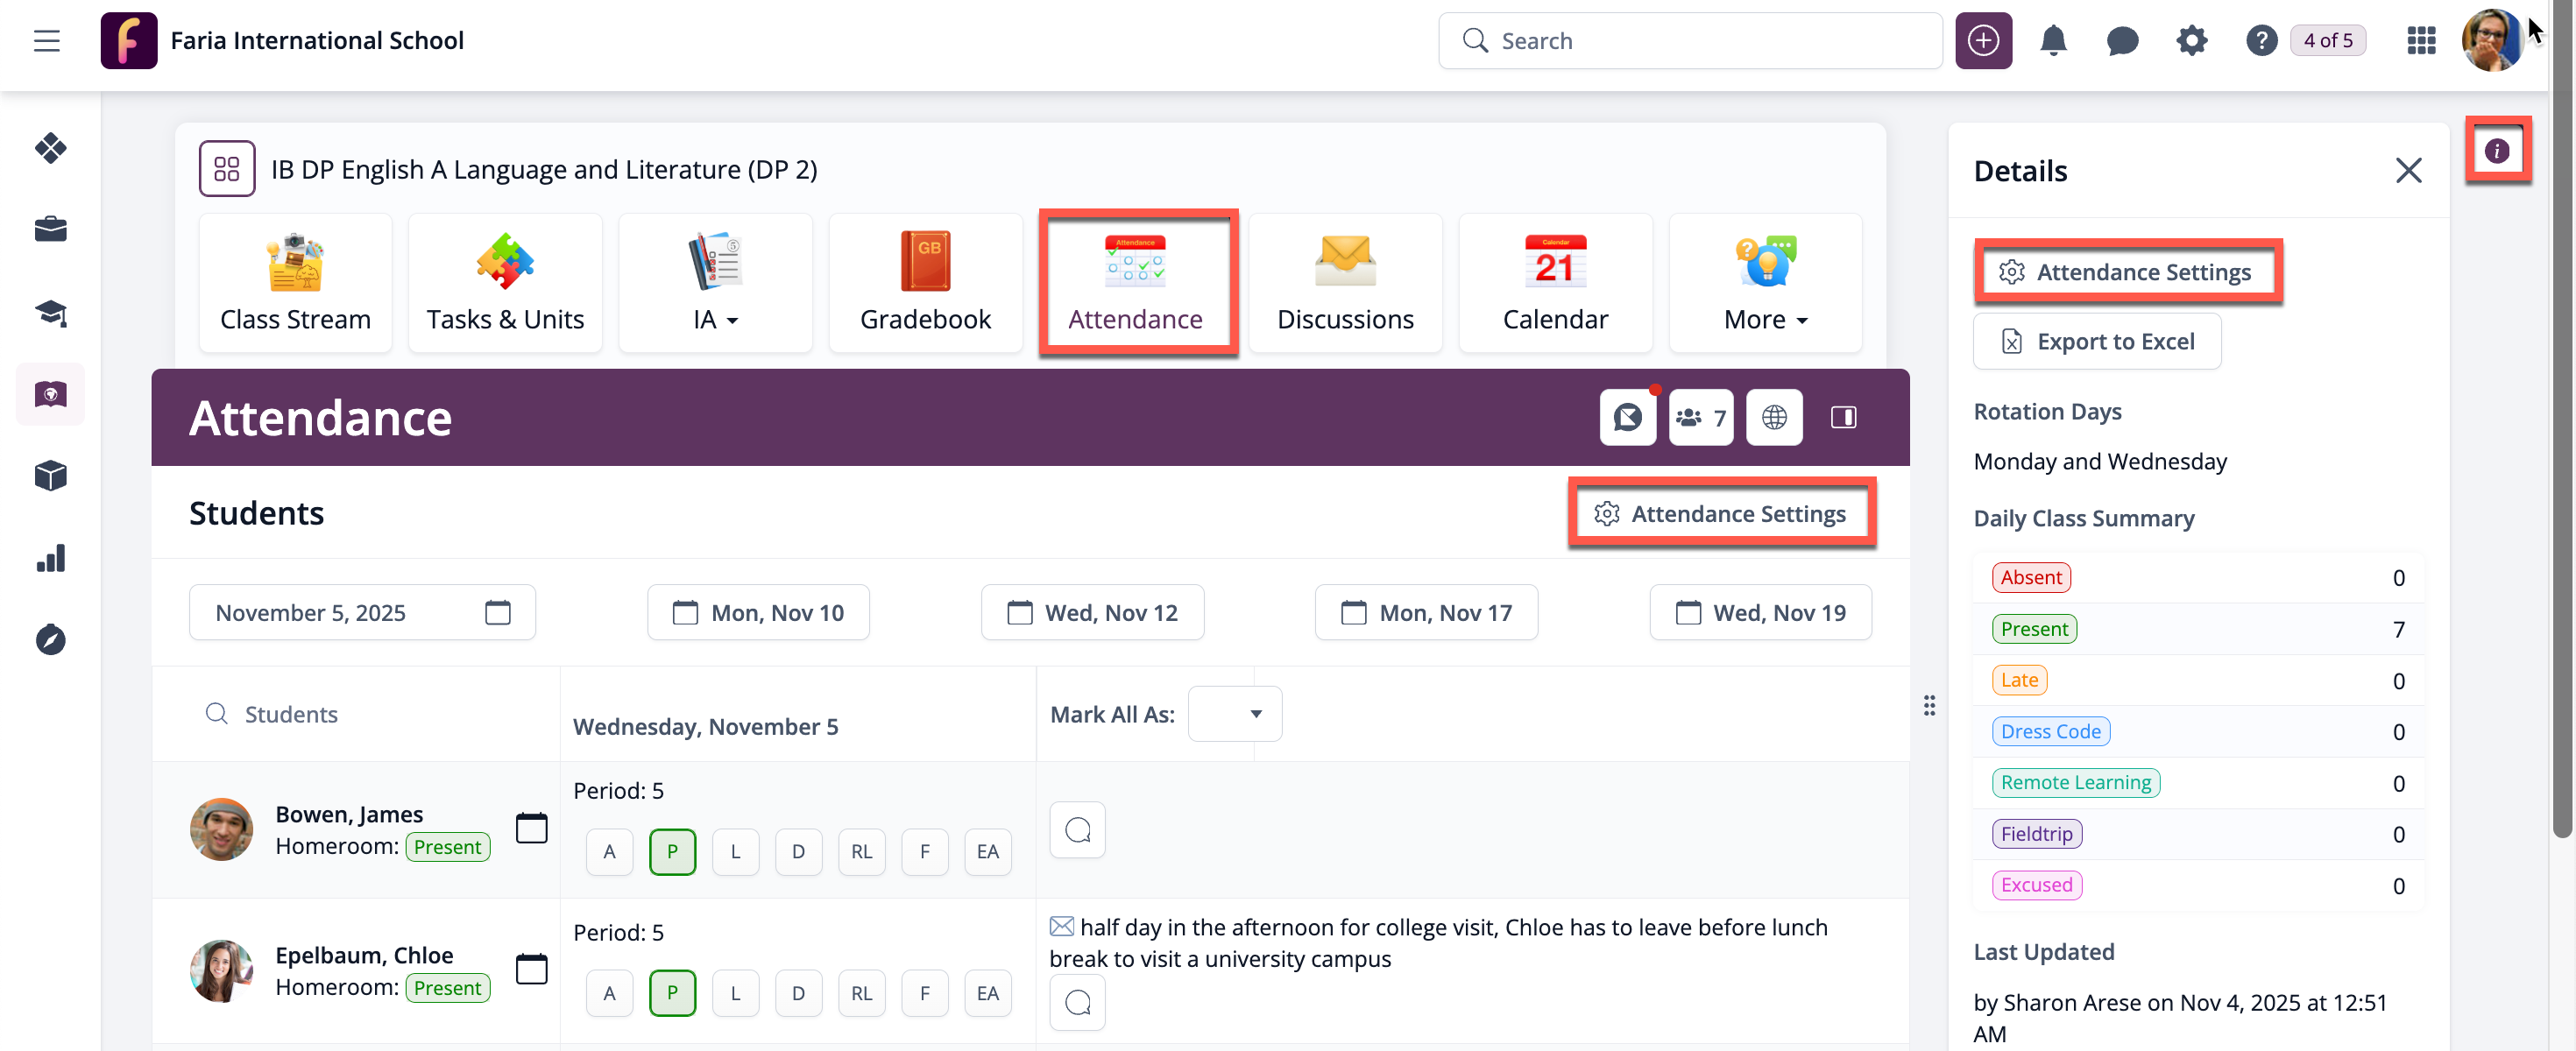Open the messages chat bubble icon
The height and width of the screenshot is (1051, 2576).
2121,41
